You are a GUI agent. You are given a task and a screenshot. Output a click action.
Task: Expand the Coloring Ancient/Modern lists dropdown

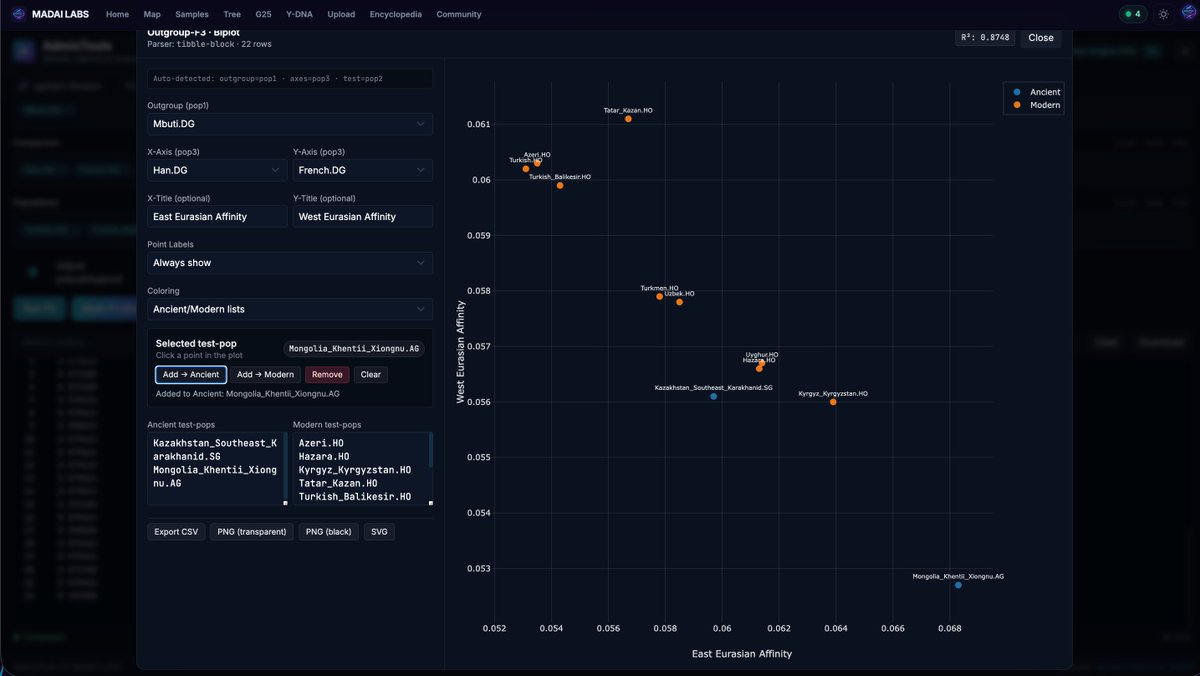[x=290, y=309]
